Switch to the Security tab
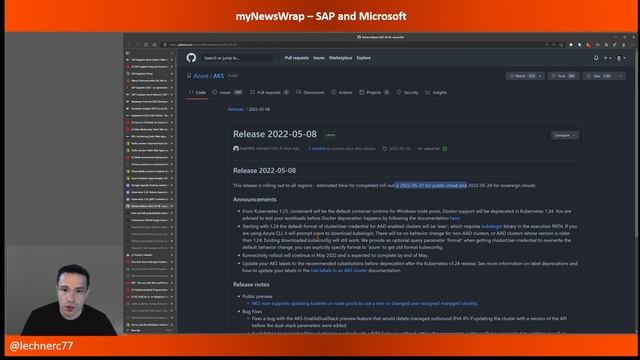Viewport: 640px width, 360px height. pos(407,93)
